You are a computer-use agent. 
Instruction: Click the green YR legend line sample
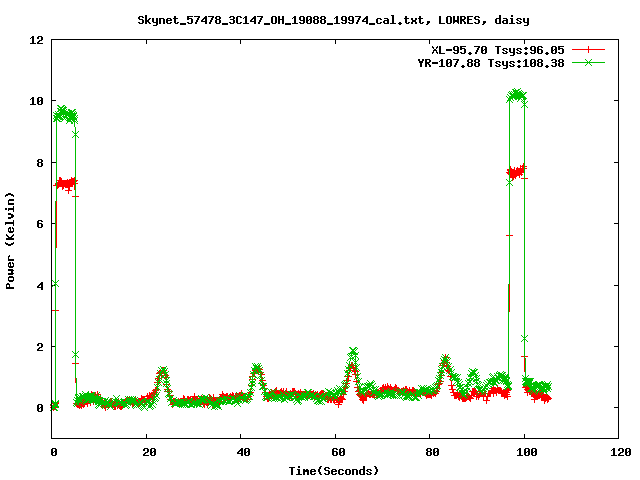tap(588, 62)
